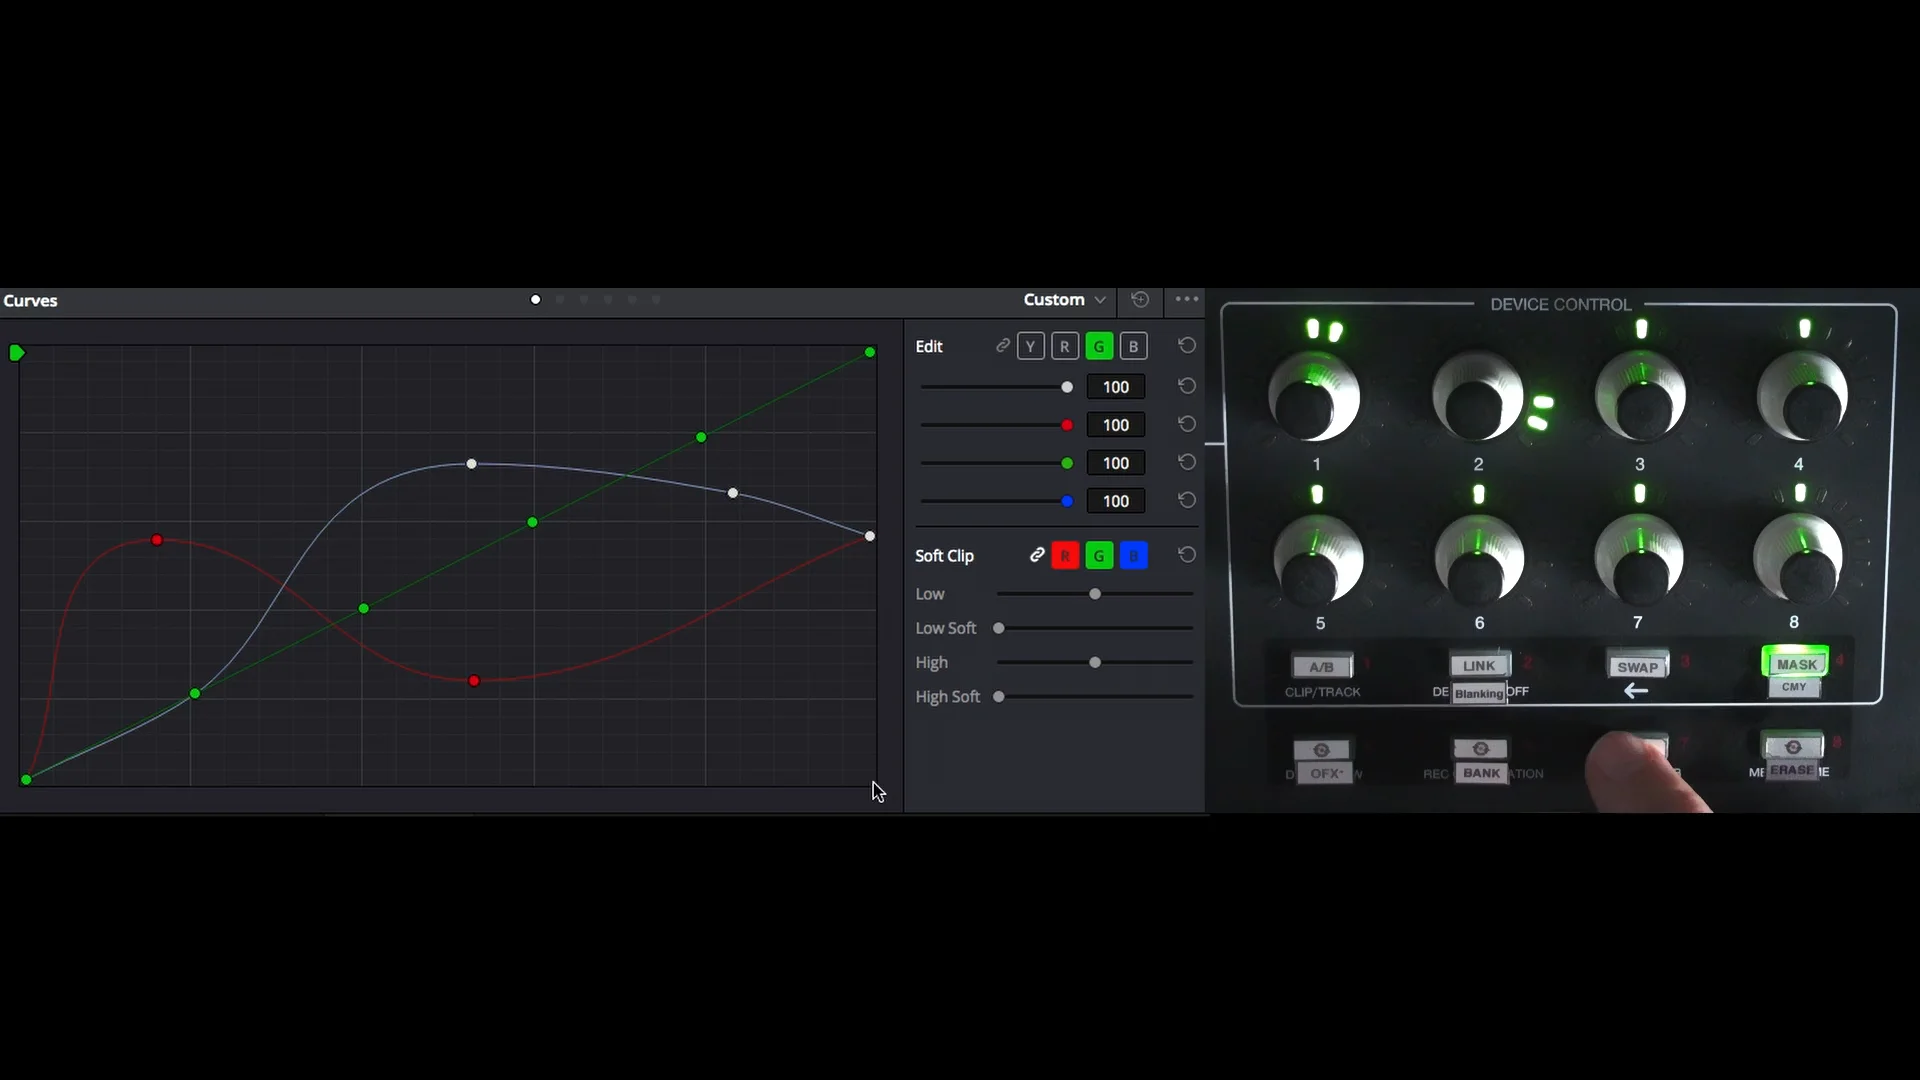Open the Custom curves mode dropdown

click(x=1063, y=299)
